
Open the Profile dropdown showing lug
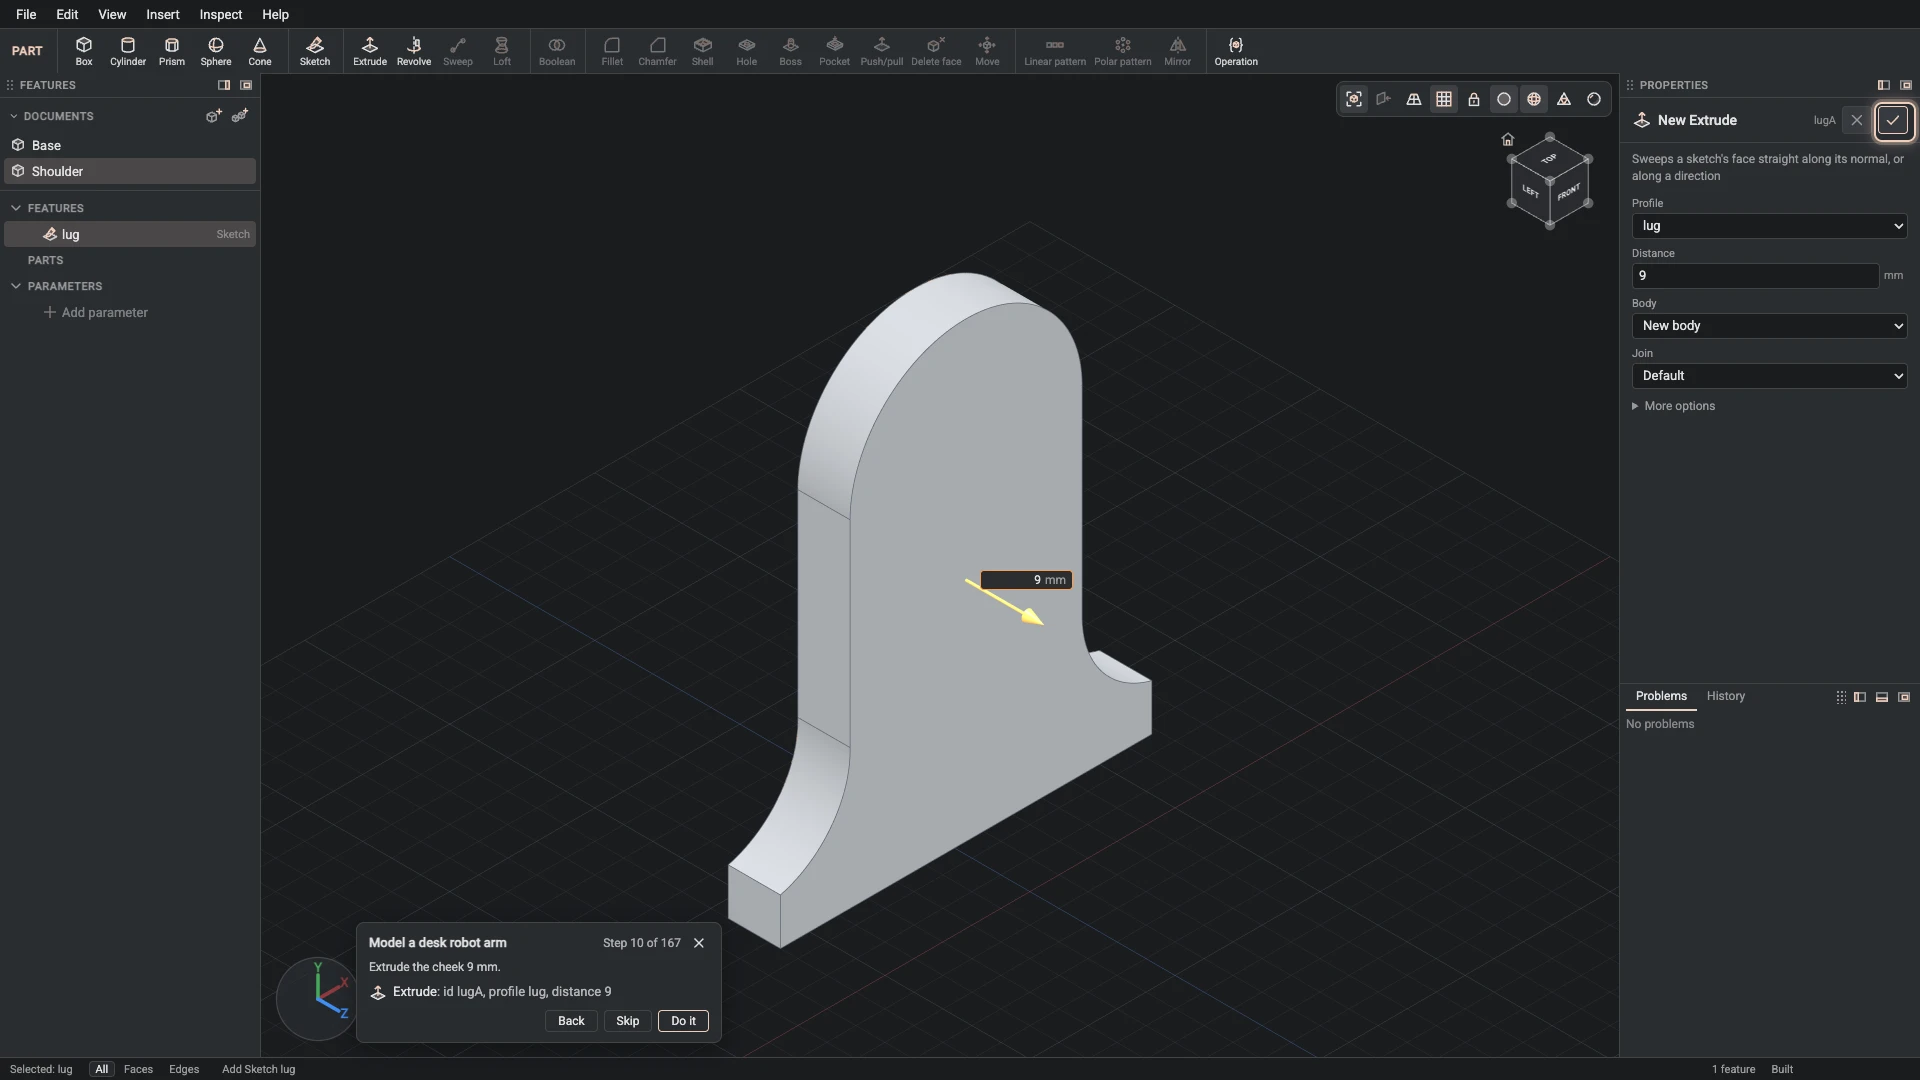(x=1769, y=226)
